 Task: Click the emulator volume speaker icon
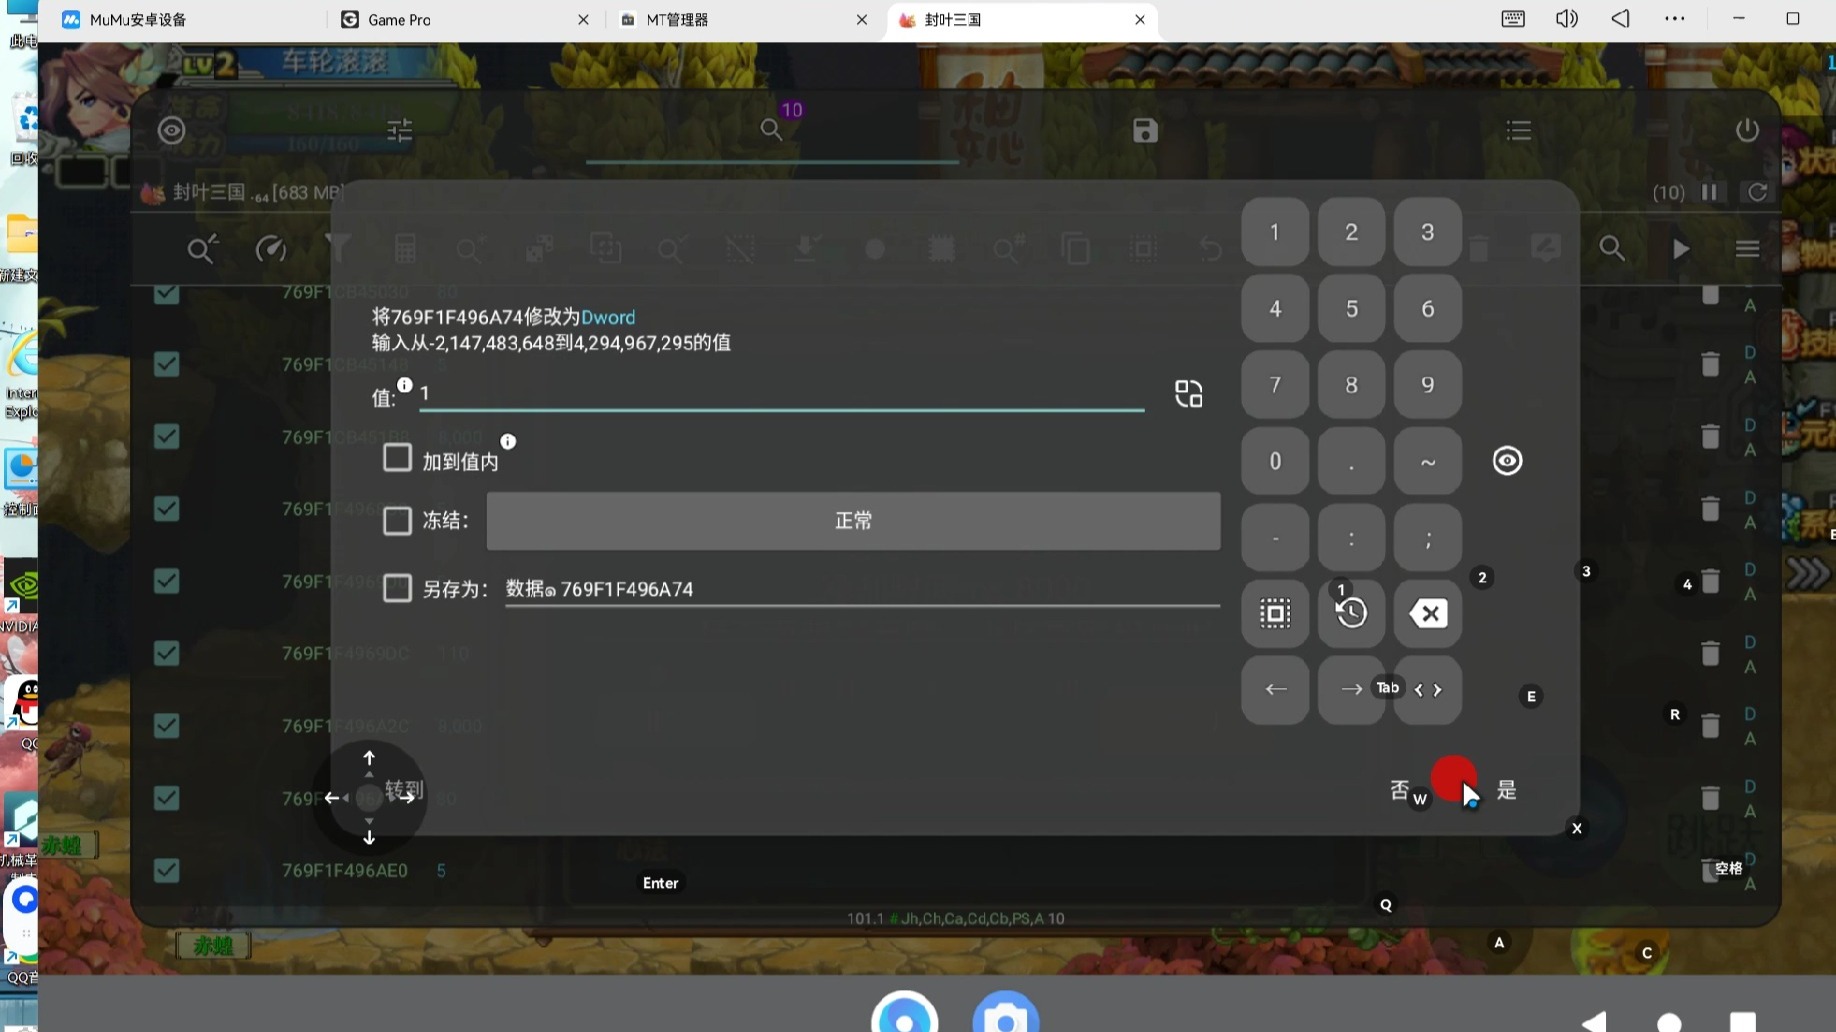[x=1567, y=19]
